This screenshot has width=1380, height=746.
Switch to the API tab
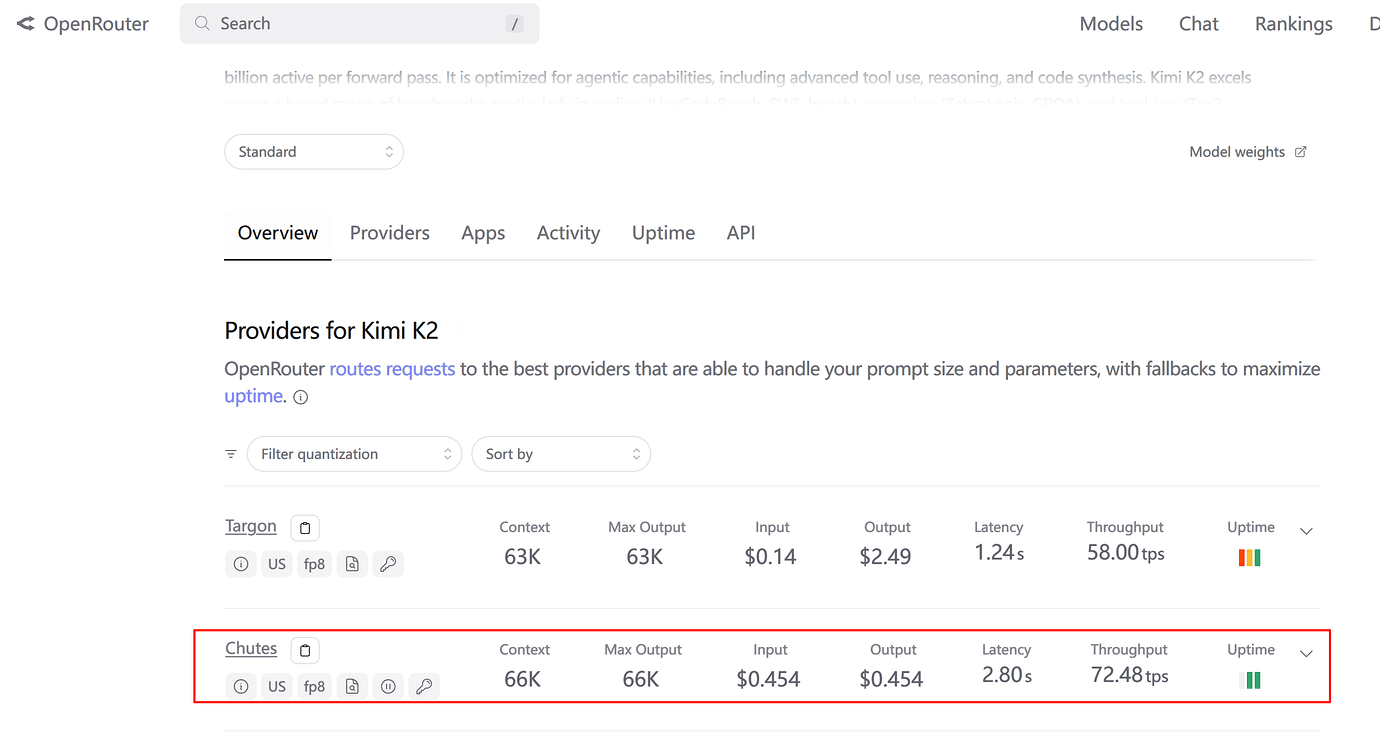(x=741, y=233)
